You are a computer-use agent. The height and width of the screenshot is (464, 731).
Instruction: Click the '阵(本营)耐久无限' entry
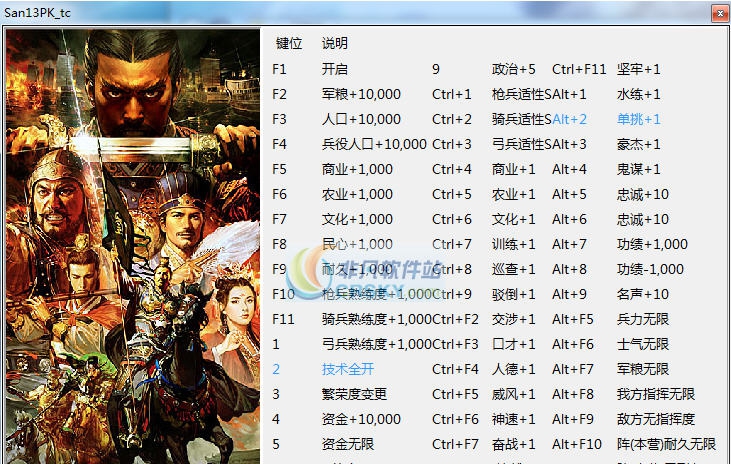pyautogui.click(x=666, y=444)
